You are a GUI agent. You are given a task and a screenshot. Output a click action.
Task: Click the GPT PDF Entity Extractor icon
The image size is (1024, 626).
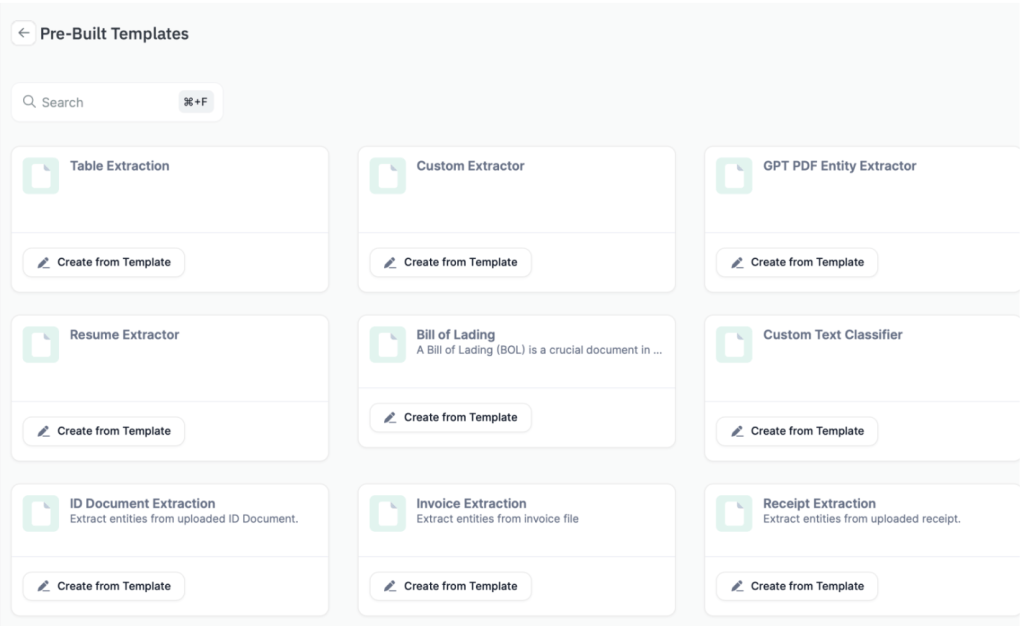click(733, 175)
